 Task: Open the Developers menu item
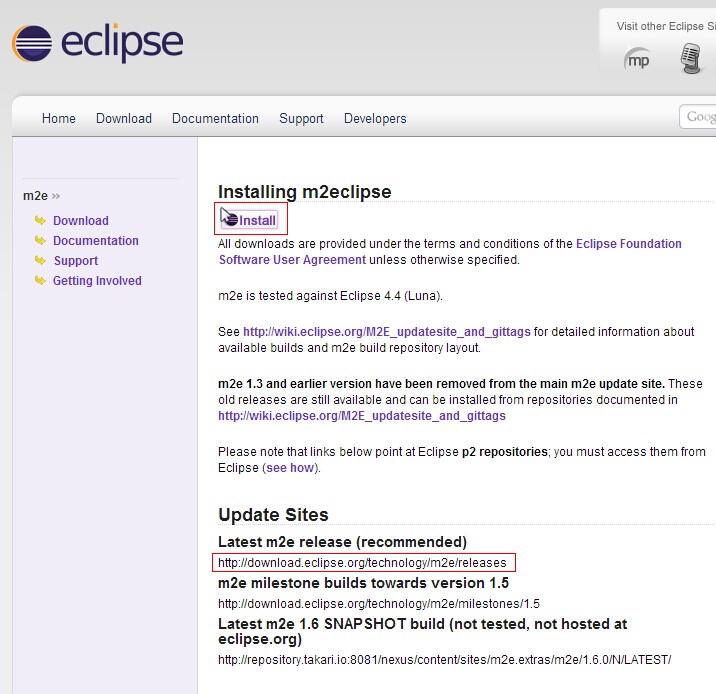(x=375, y=118)
